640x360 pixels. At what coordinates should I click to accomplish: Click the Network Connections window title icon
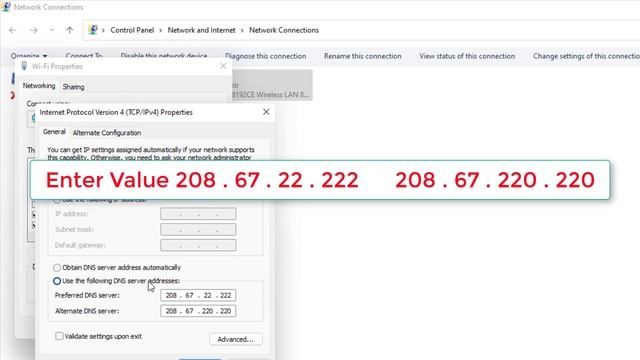pos(6,7)
